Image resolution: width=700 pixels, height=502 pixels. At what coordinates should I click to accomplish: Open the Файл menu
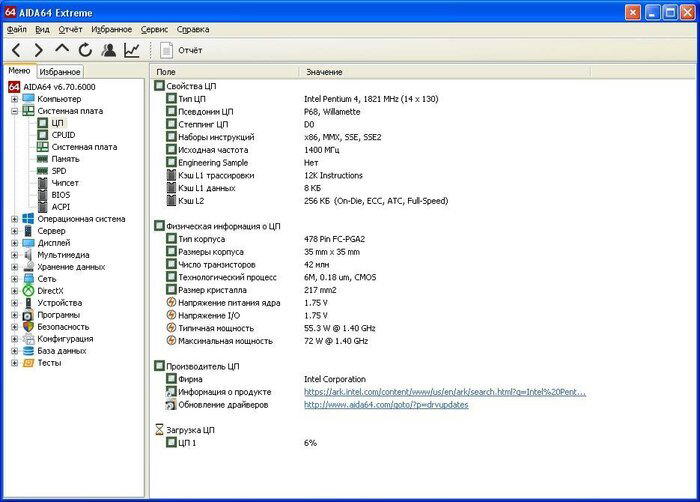tap(17, 29)
